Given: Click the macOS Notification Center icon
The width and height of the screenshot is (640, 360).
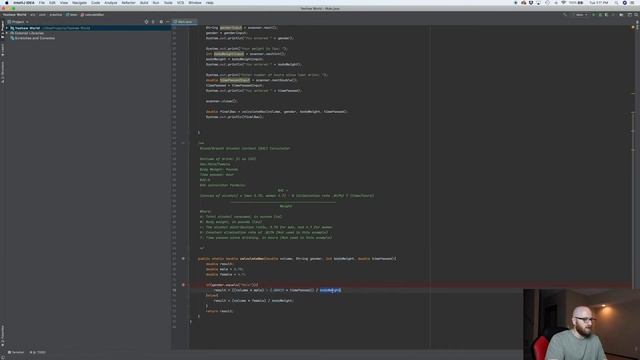Looking at the screenshot, I should coord(633,2).
